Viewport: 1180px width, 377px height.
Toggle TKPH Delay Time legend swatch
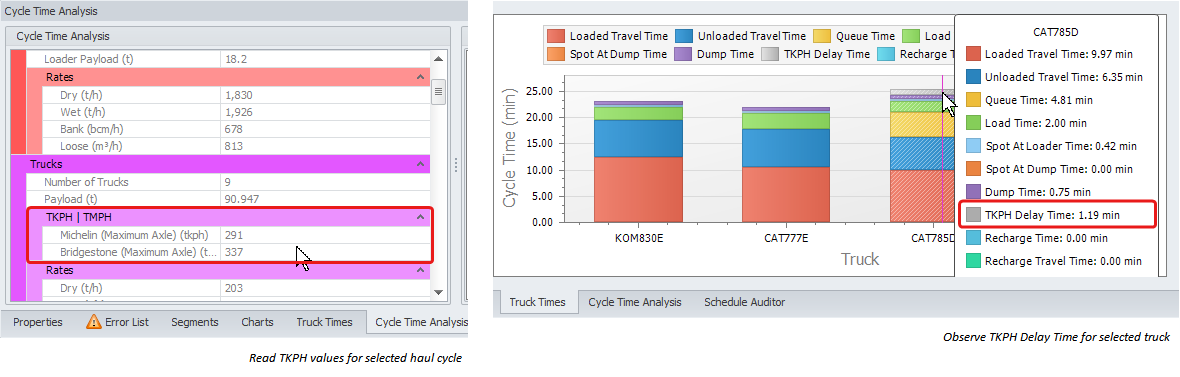[770, 54]
